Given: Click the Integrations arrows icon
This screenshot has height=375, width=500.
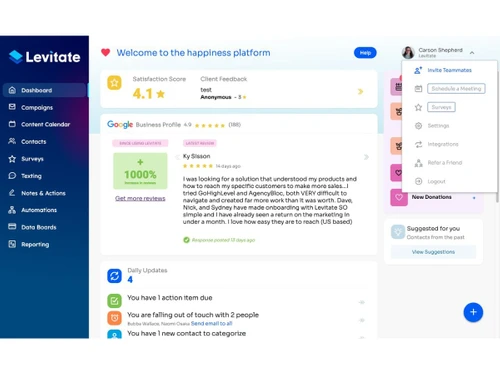Looking at the screenshot, I should 418,144.
